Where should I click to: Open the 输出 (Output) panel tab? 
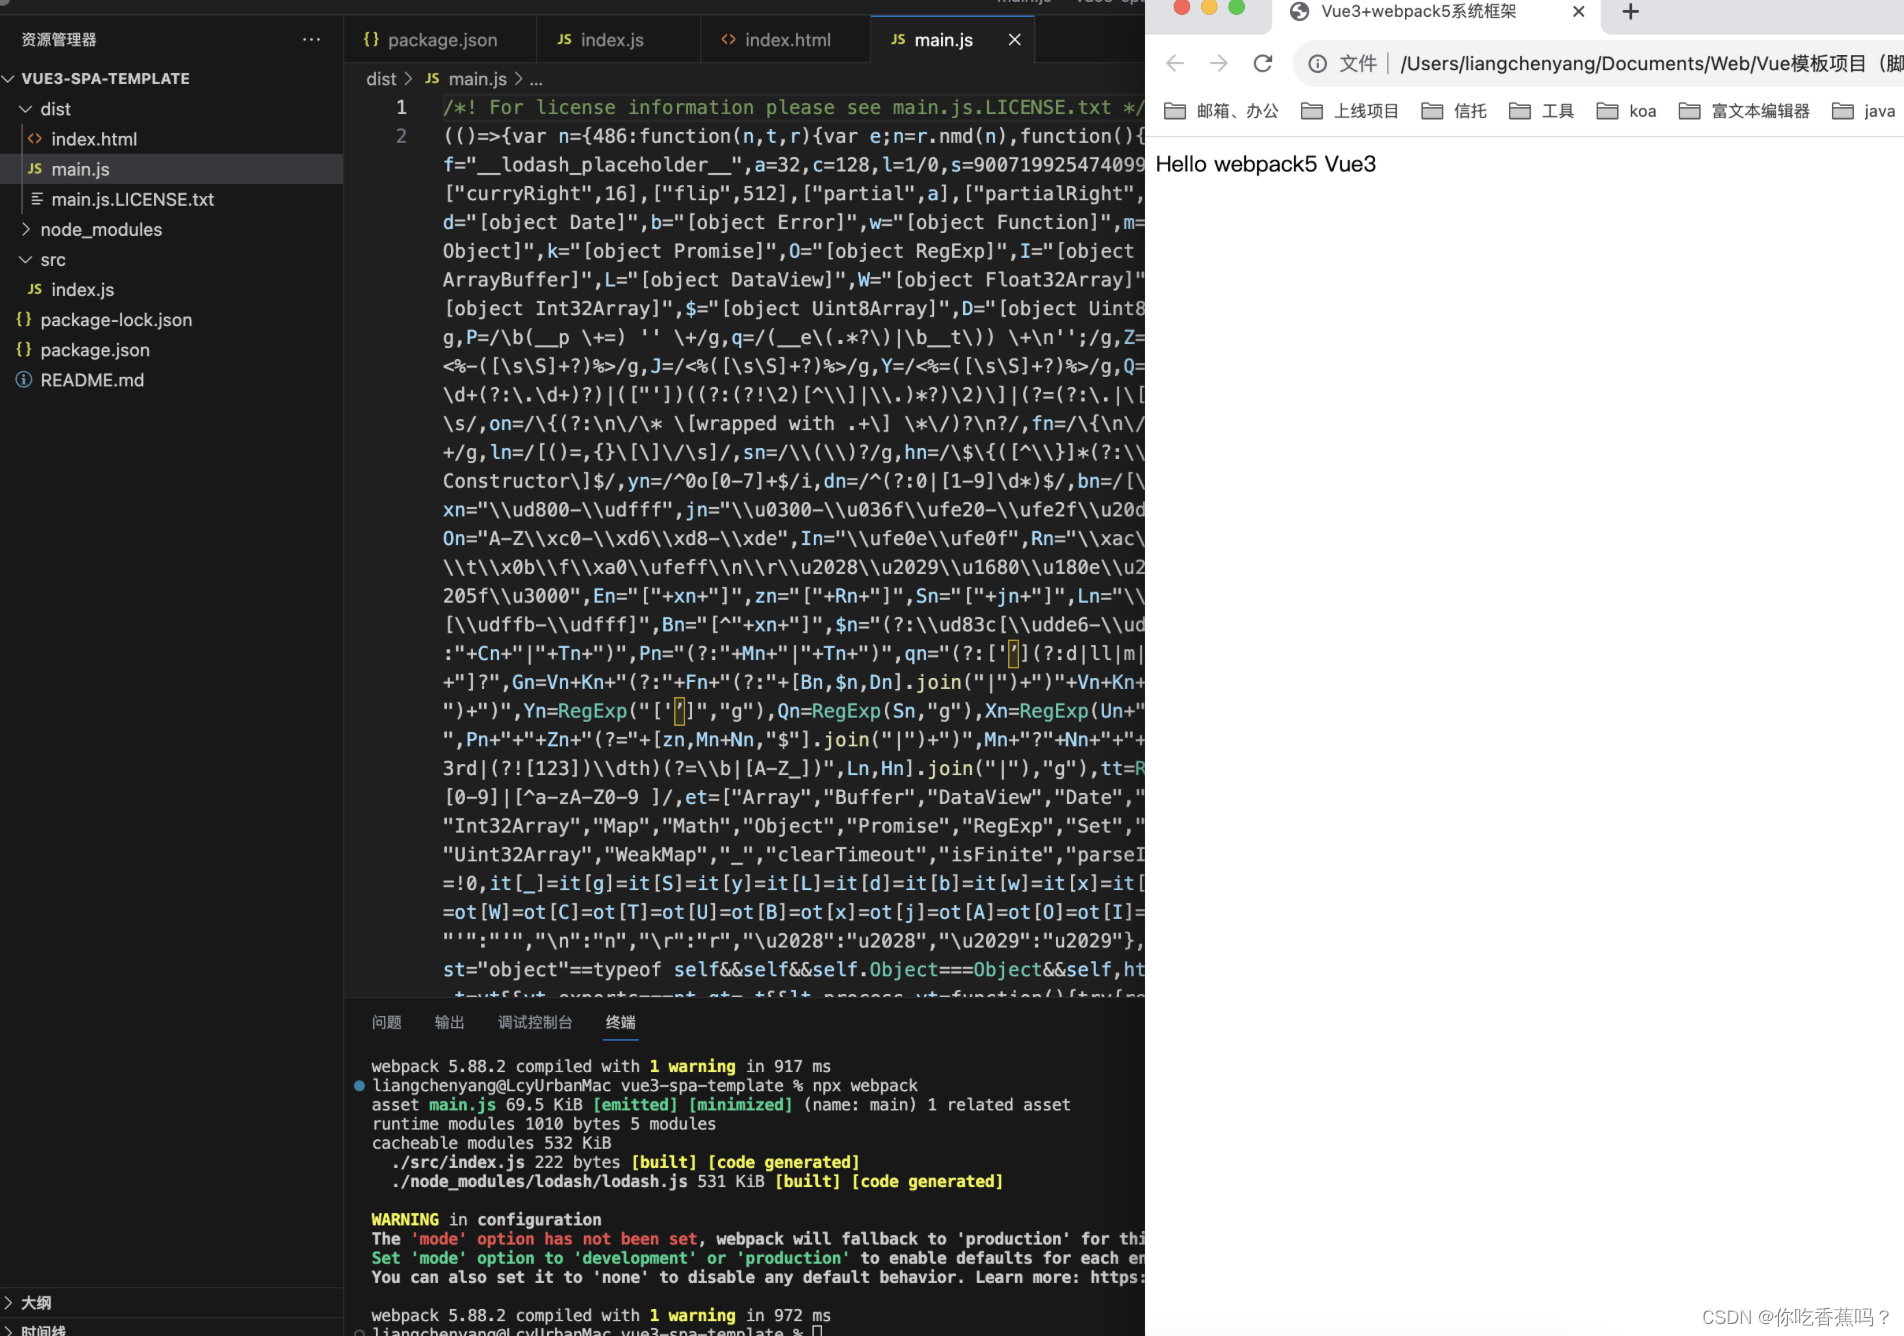pos(449,1022)
